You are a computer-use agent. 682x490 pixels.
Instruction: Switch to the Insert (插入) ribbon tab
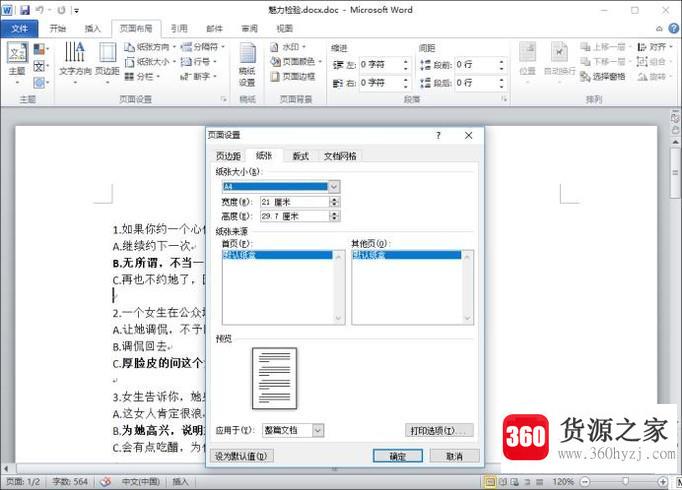point(92,29)
